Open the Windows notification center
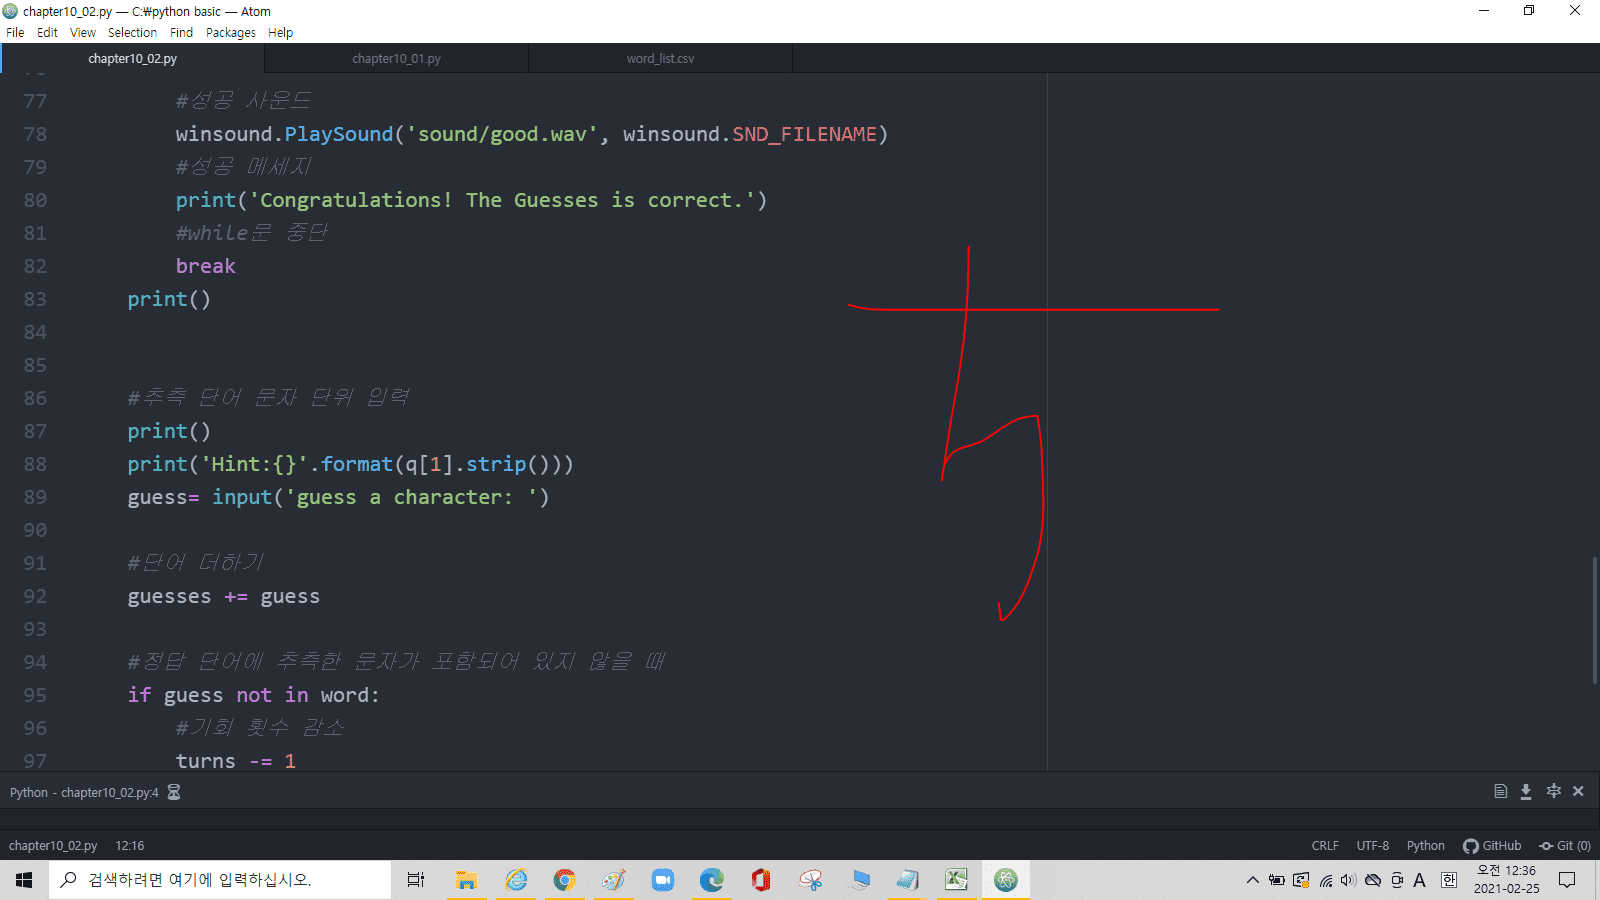The image size is (1600, 900). coord(1567,880)
